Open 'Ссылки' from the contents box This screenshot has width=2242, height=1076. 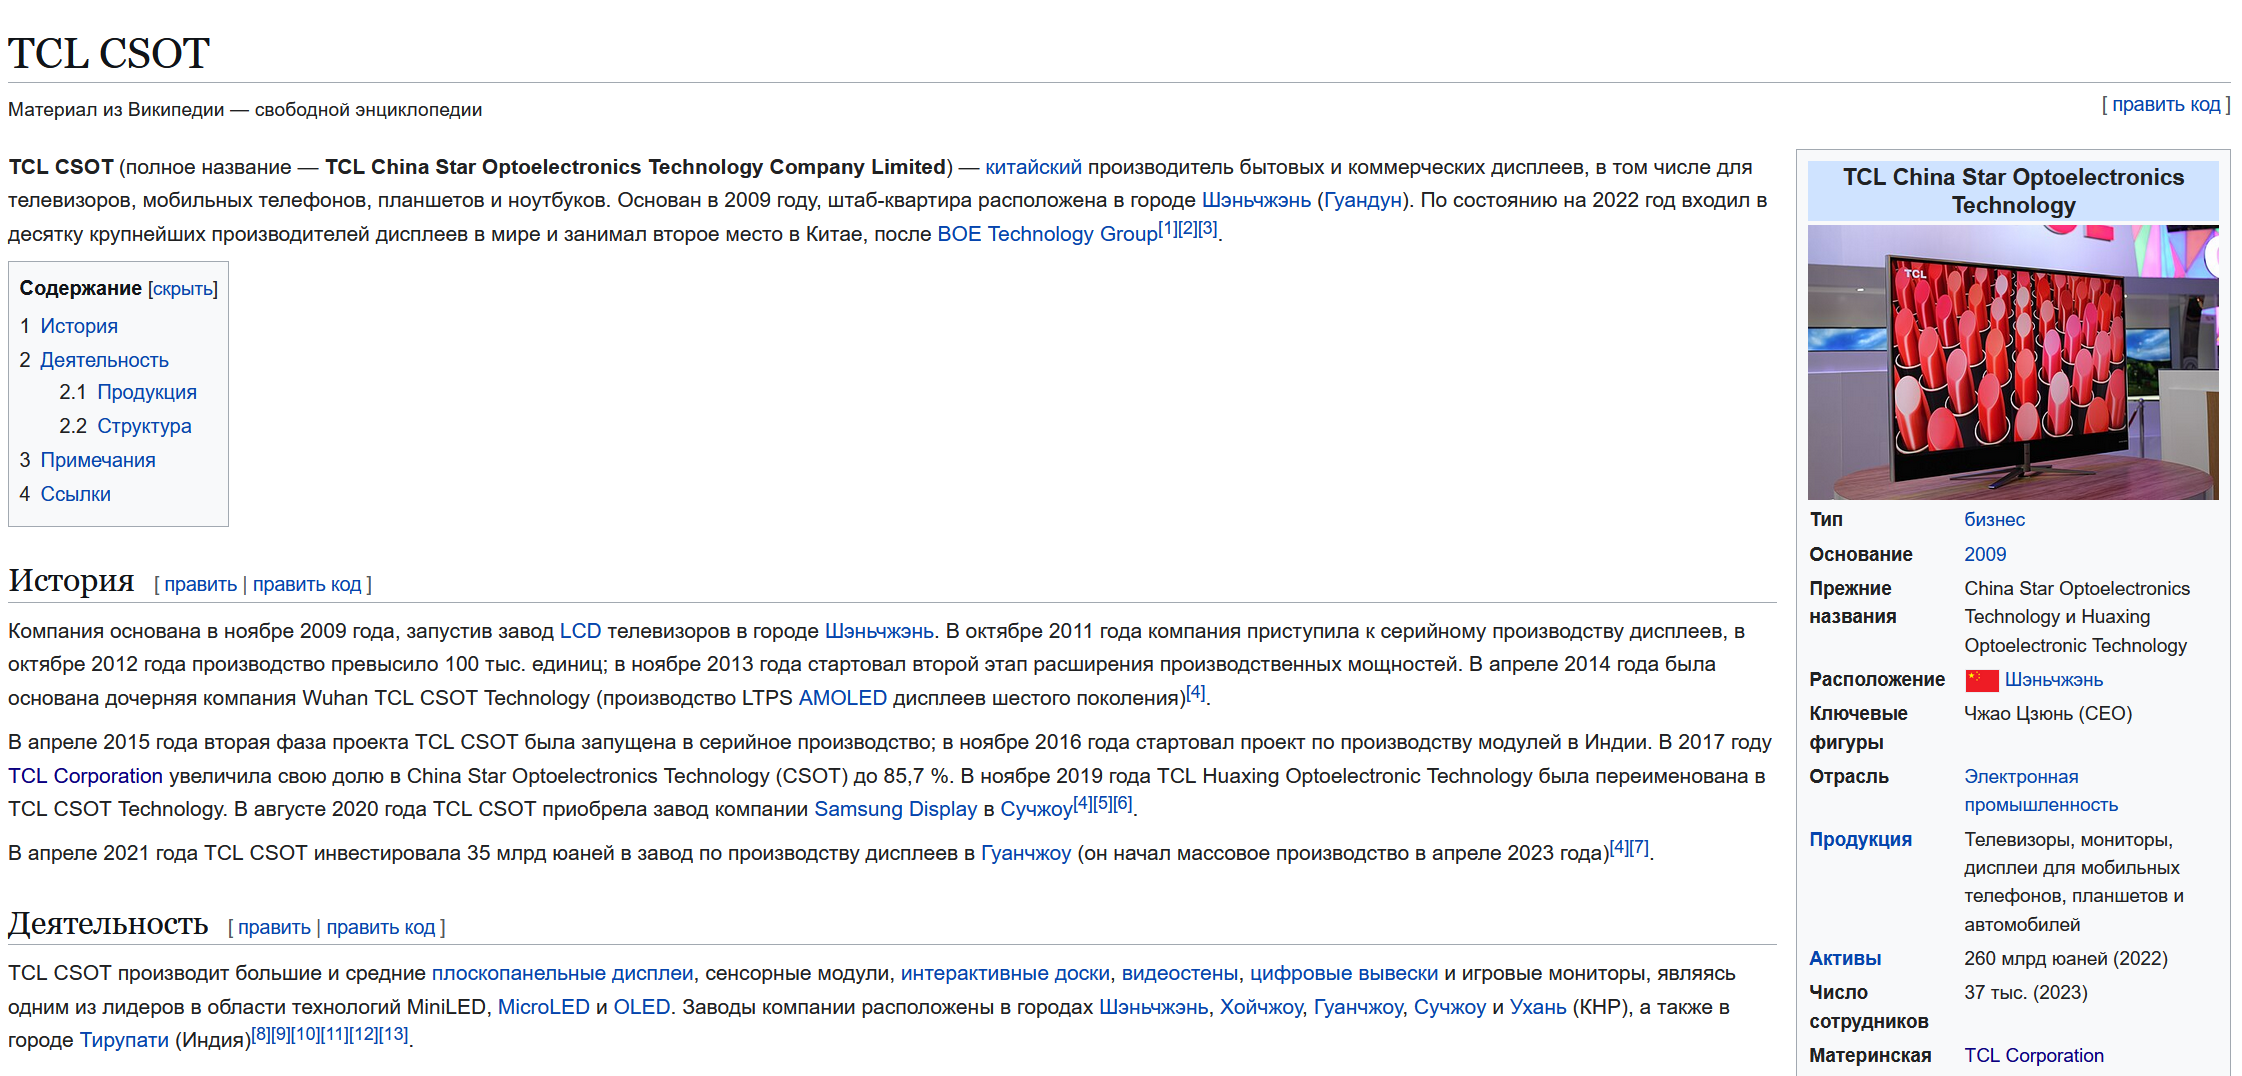click(76, 494)
